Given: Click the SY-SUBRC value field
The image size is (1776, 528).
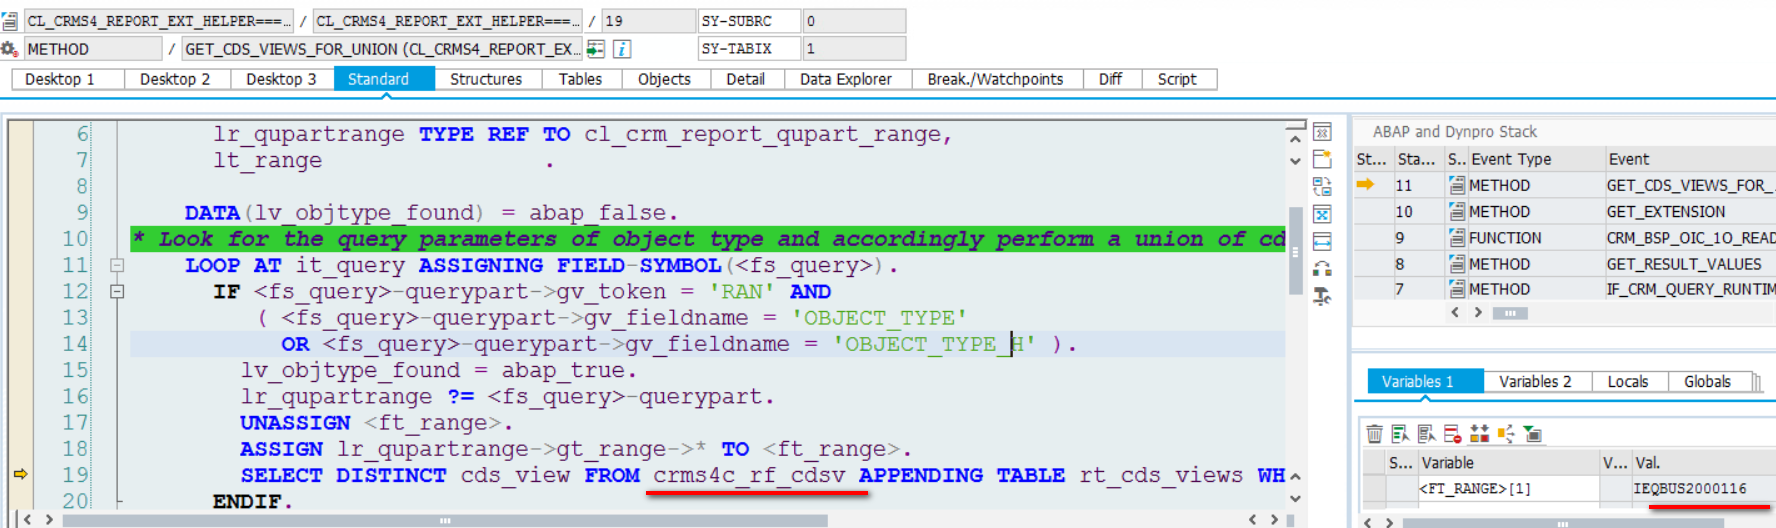Looking at the screenshot, I should click(x=854, y=21).
